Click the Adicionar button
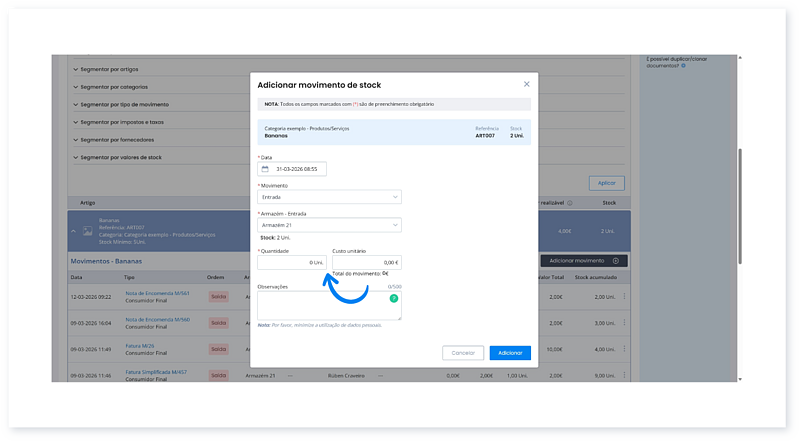 point(510,353)
